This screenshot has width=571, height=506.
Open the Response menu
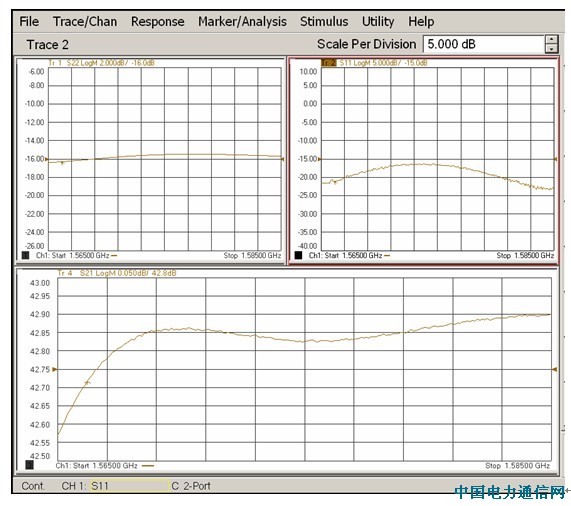coord(158,21)
